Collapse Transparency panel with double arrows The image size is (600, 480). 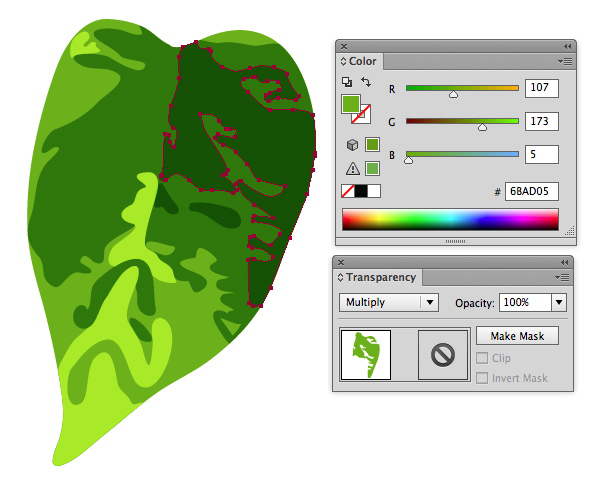click(x=565, y=263)
